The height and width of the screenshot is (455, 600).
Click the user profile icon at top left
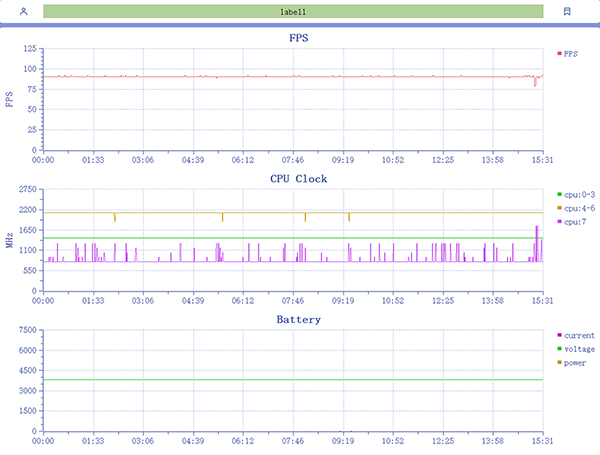pos(23,12)
